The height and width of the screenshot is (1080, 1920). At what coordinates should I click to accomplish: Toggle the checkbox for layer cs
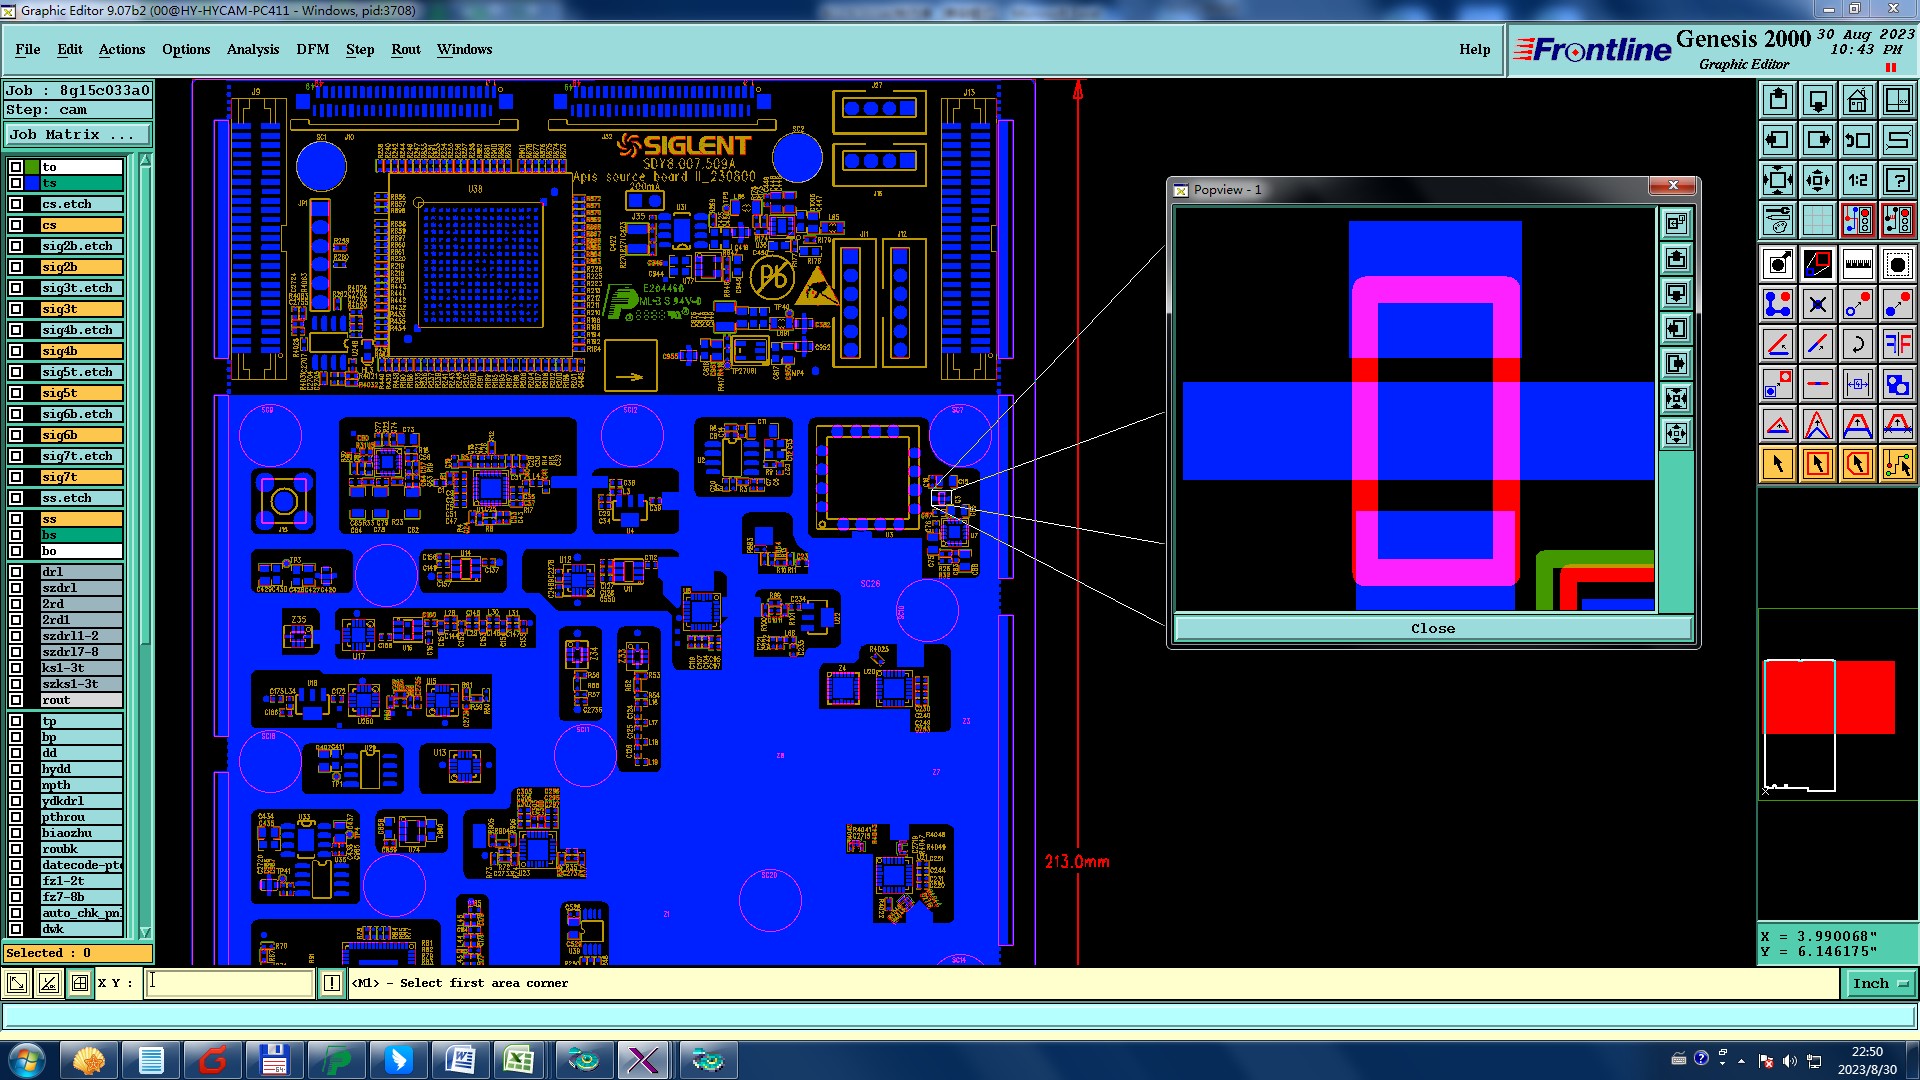[x=16, y=225]
